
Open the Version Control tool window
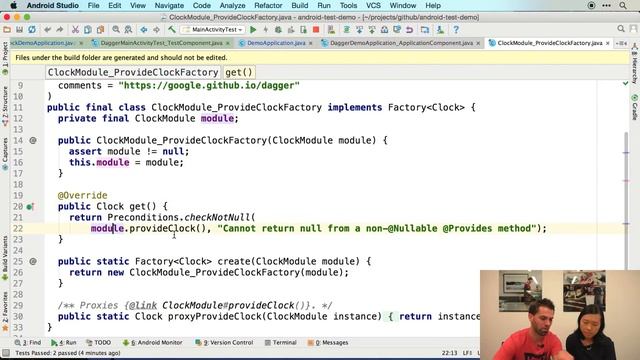224,342
